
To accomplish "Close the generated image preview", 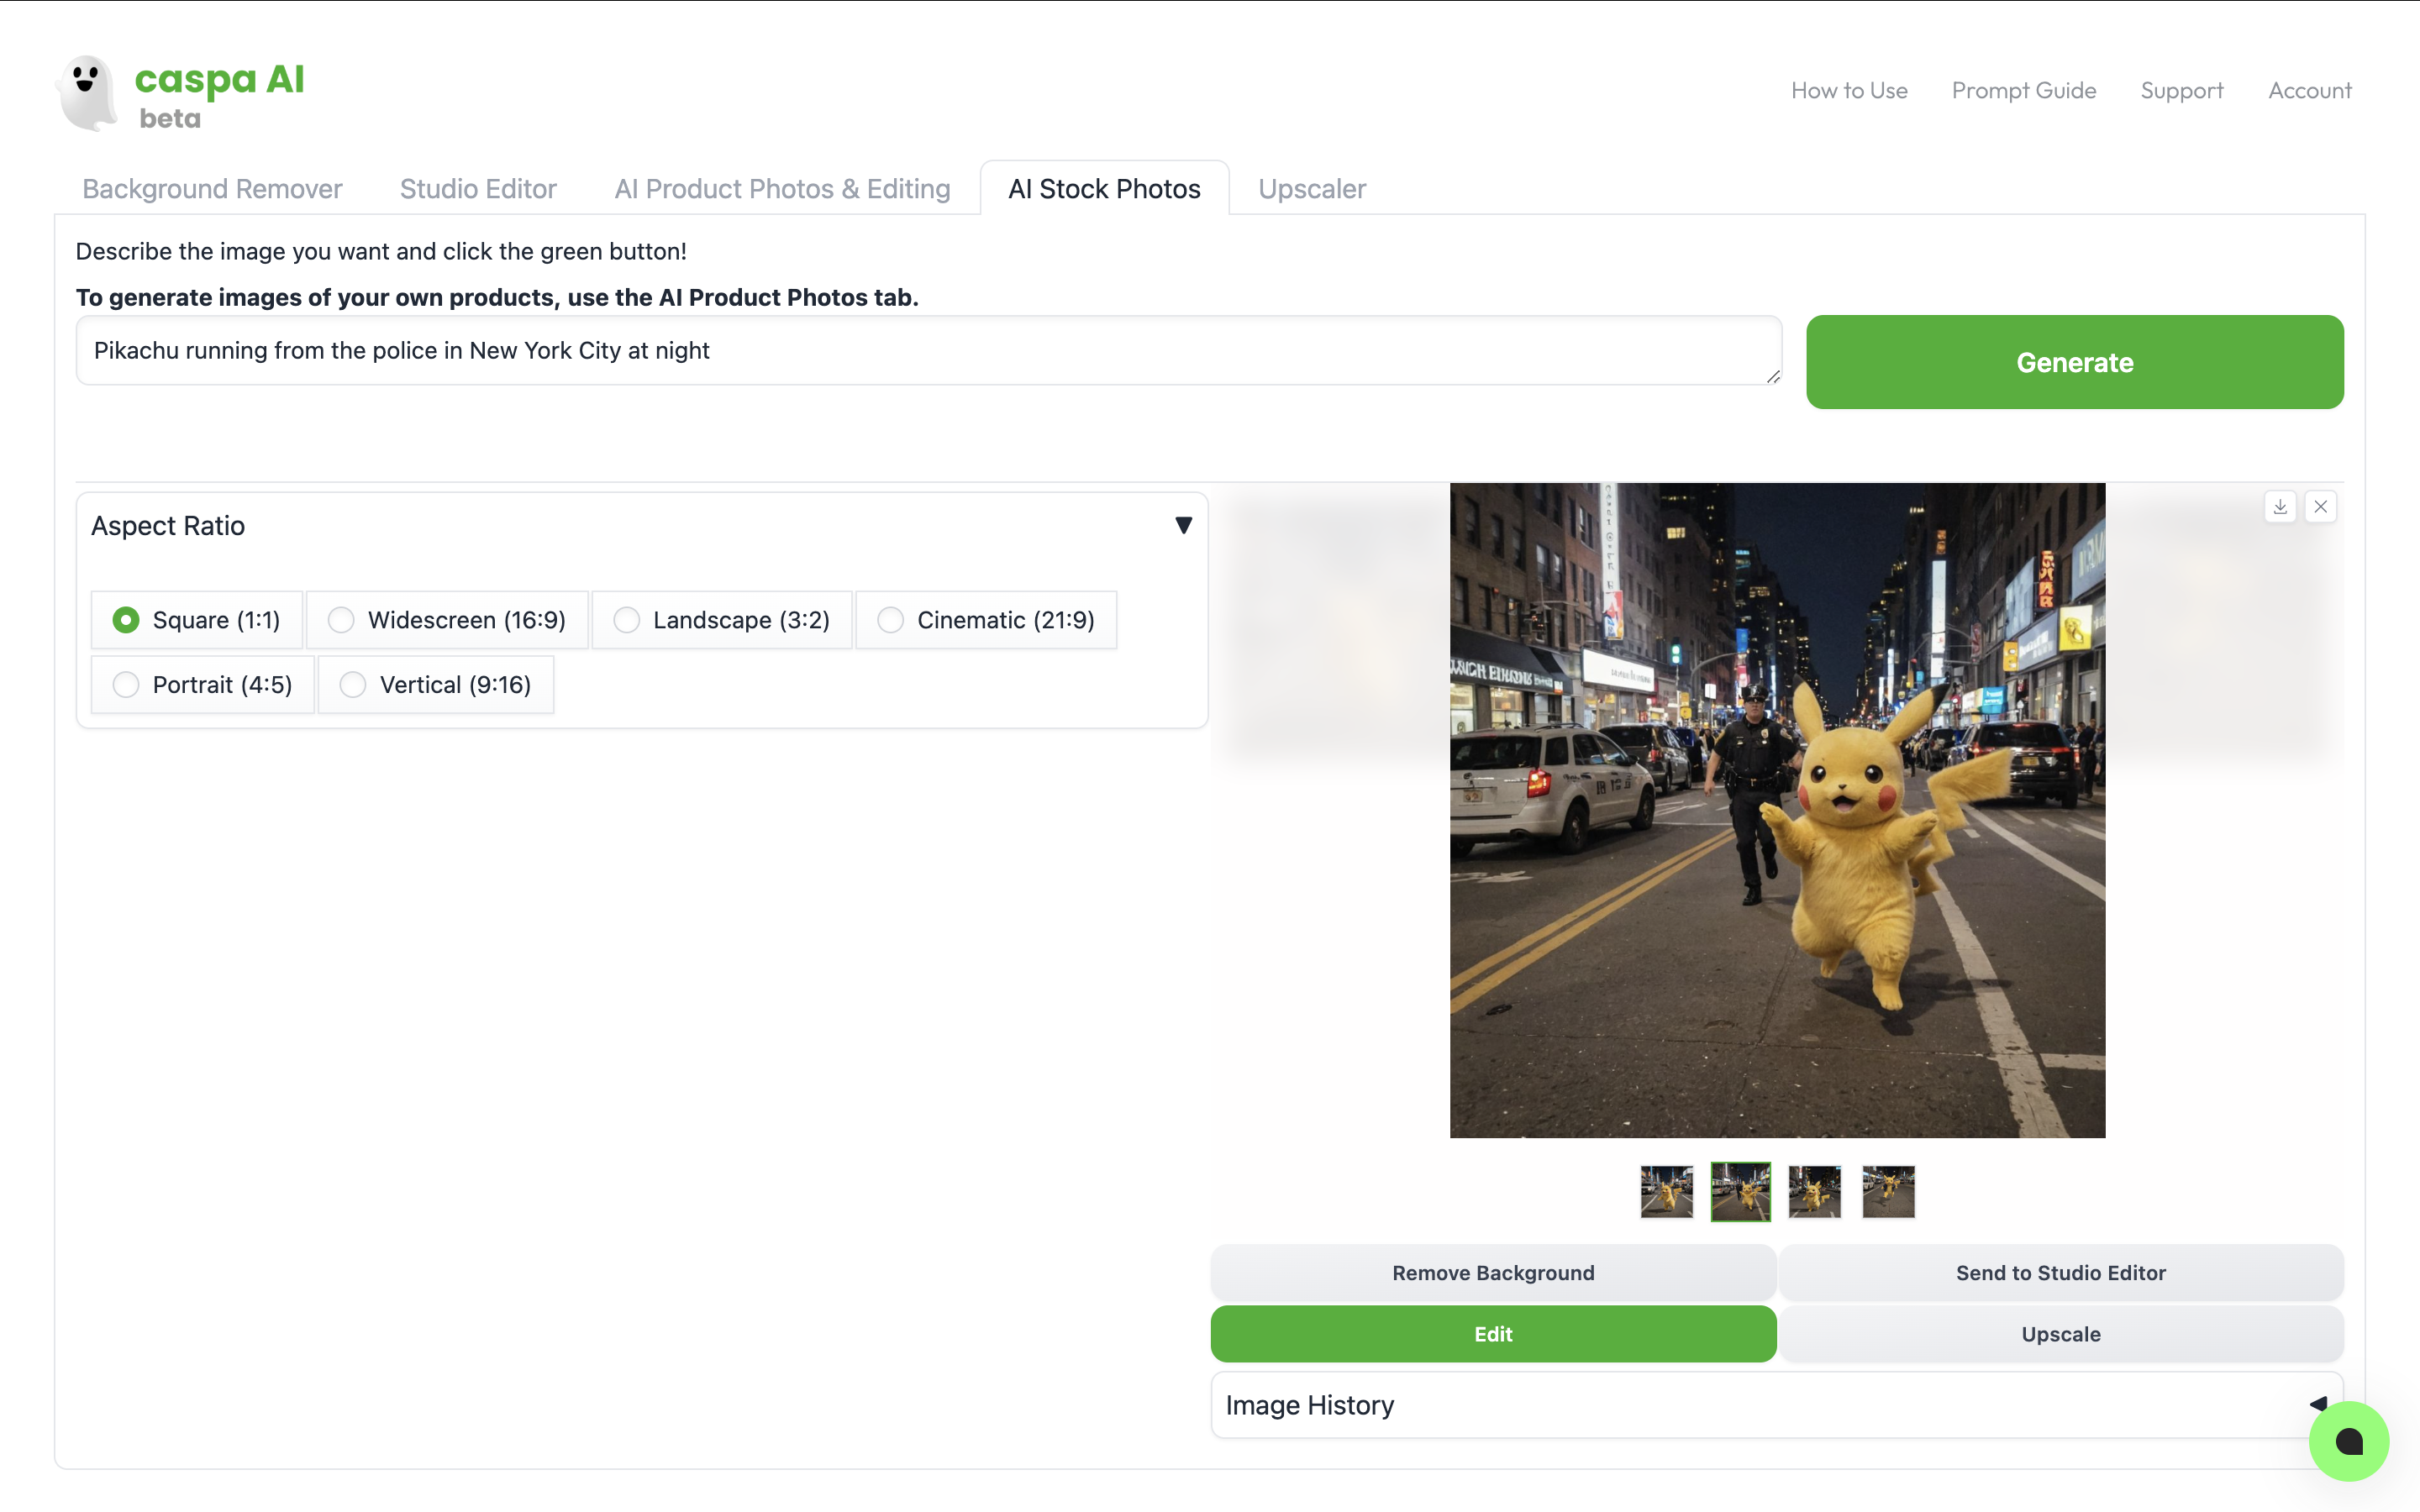I will point(2320,507).
